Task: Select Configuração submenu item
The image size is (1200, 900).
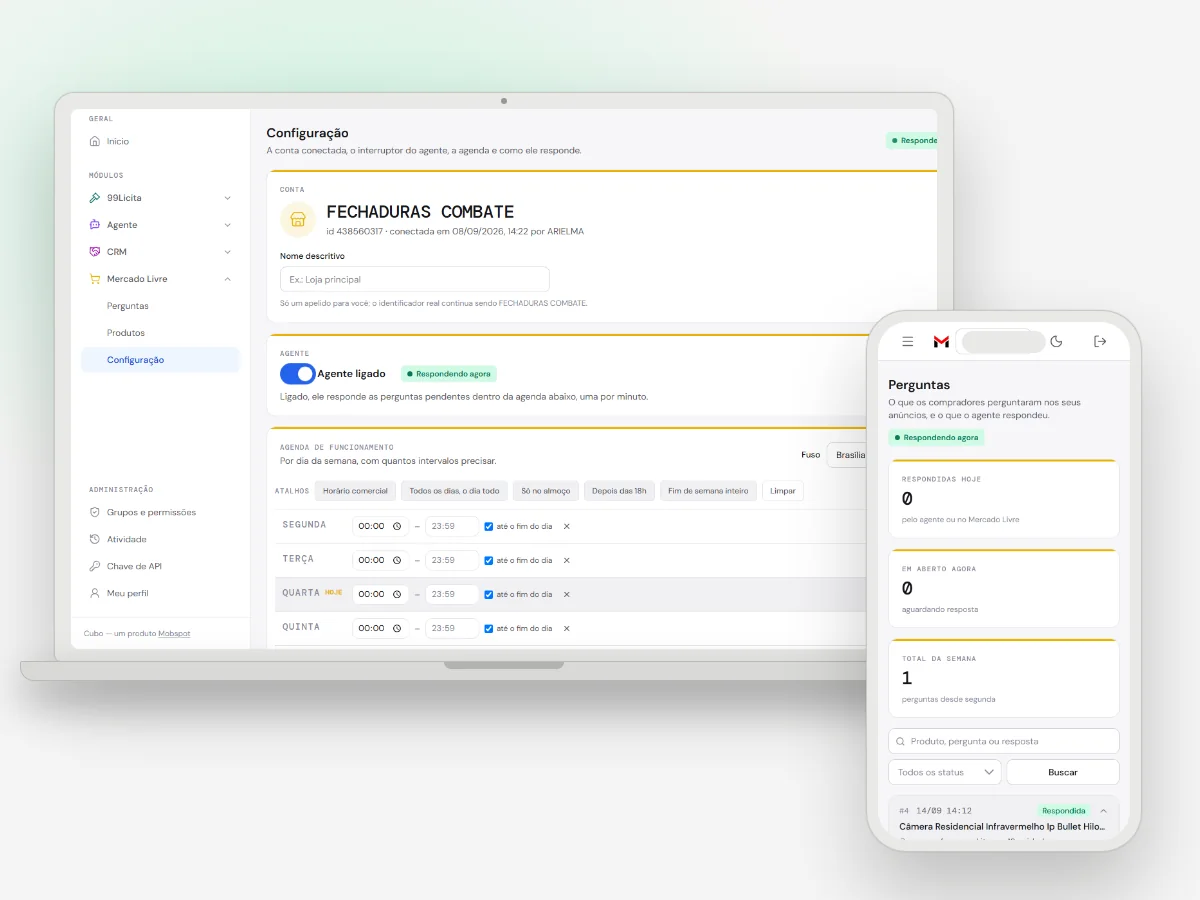Action: coord(160,360)
